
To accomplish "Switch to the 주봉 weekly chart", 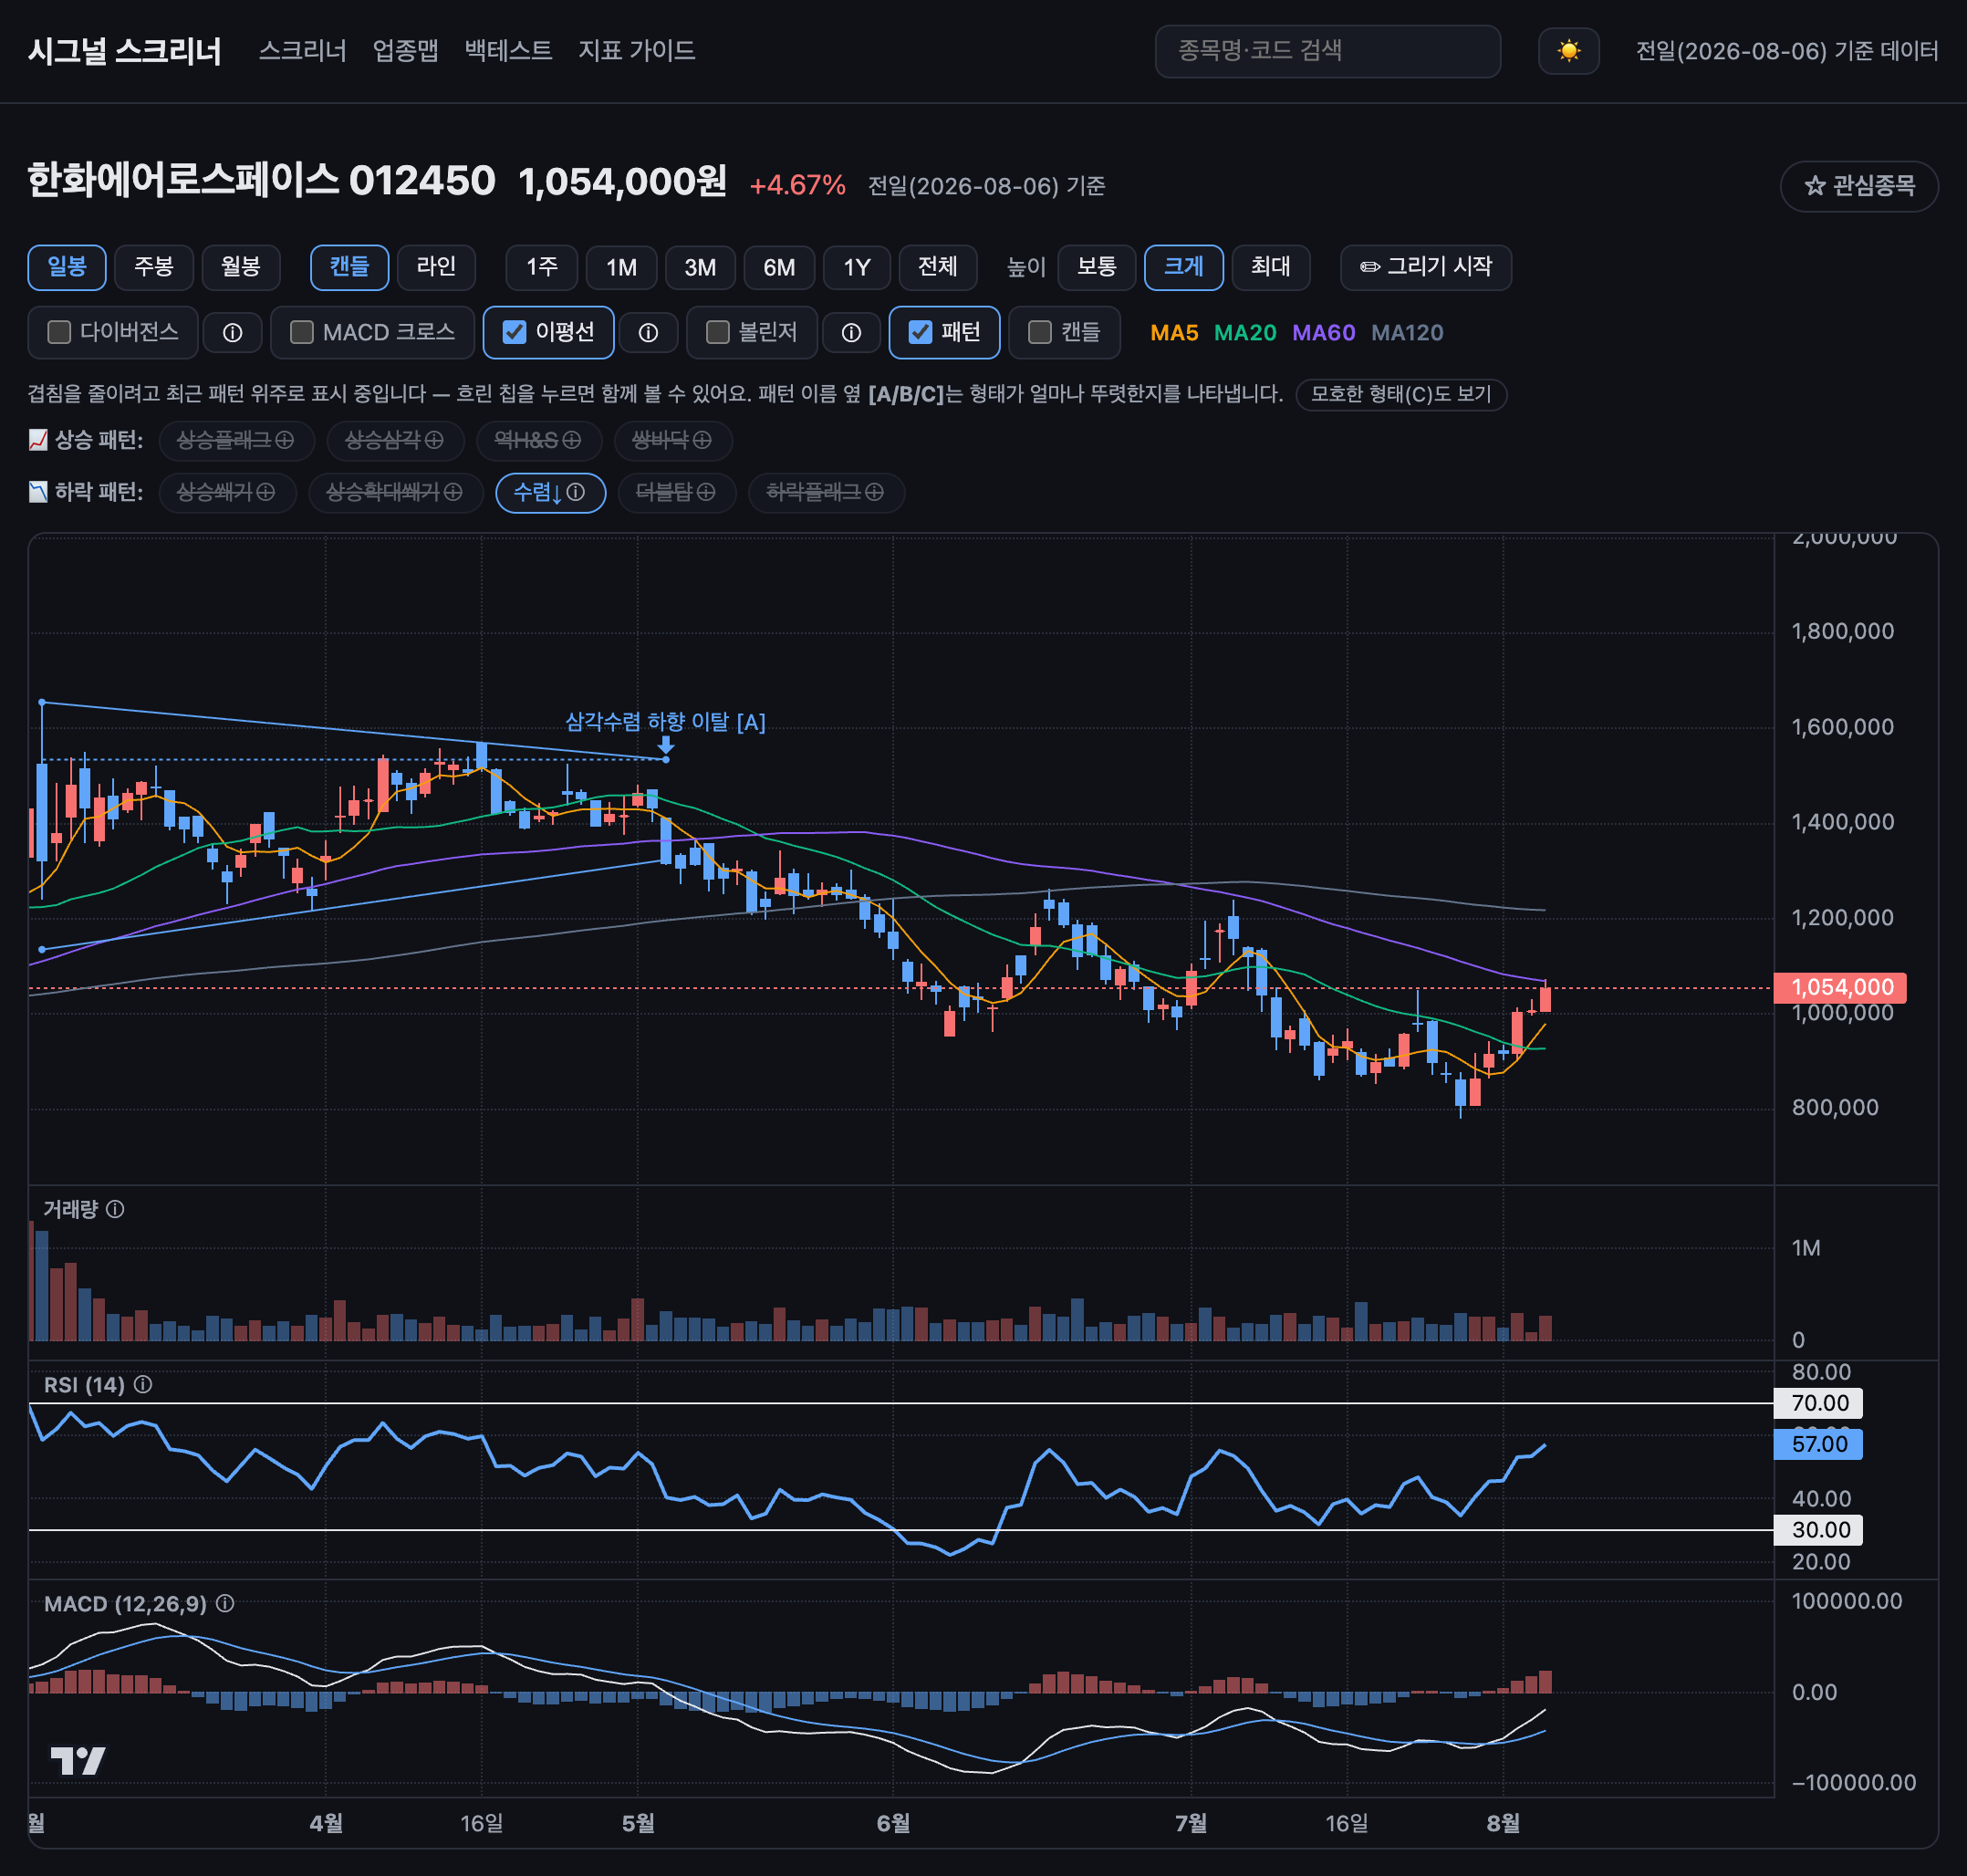I will [x=154, y=267].
